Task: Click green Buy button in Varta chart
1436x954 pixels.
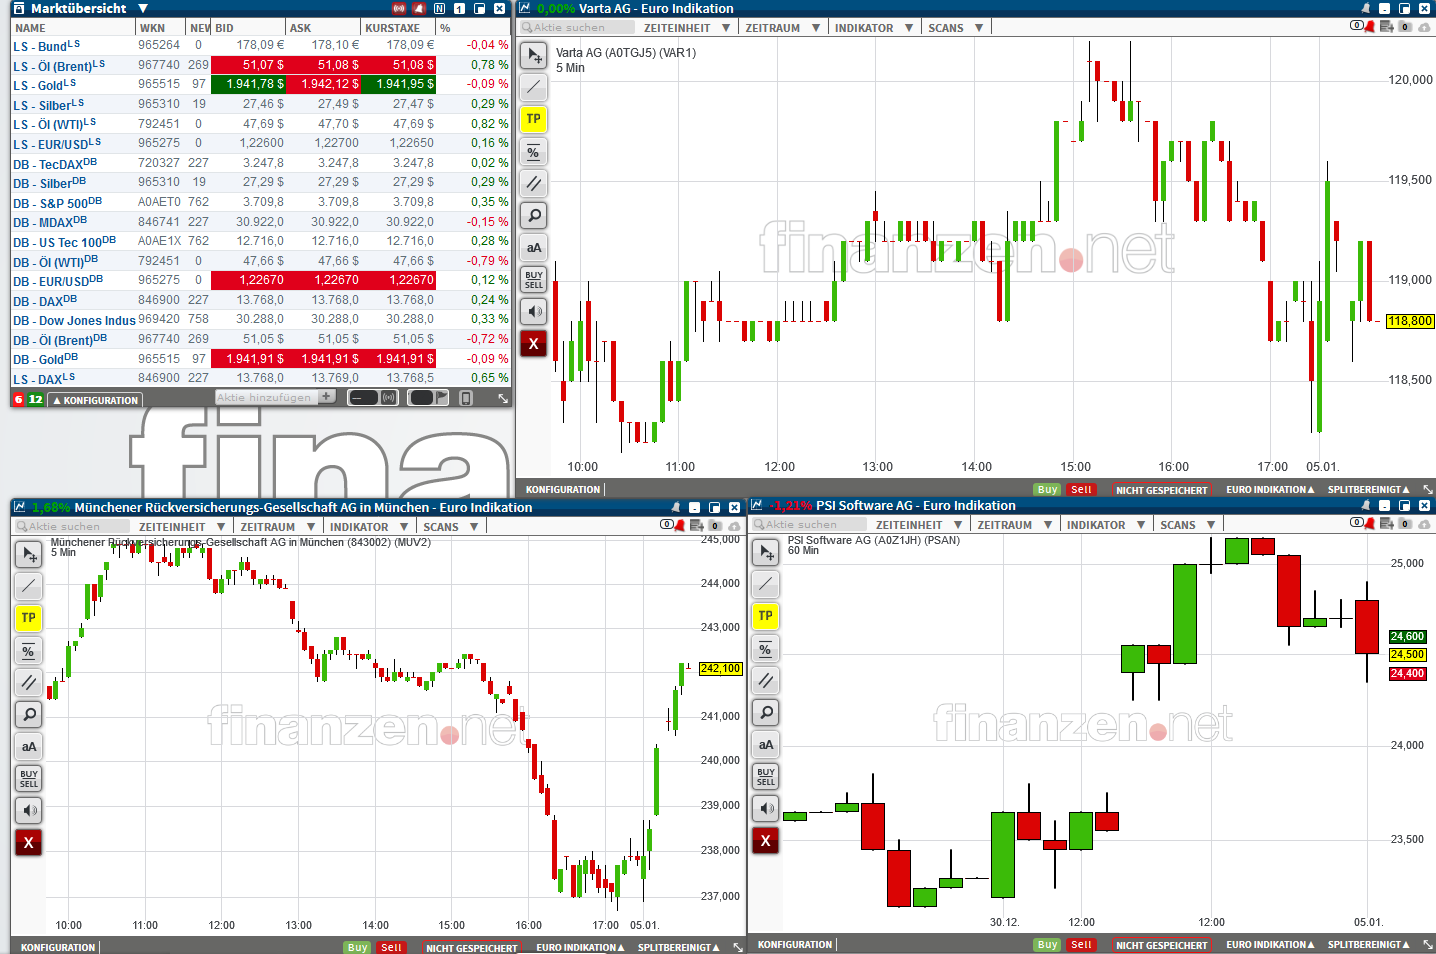Action: click(x=1047, y=490)
